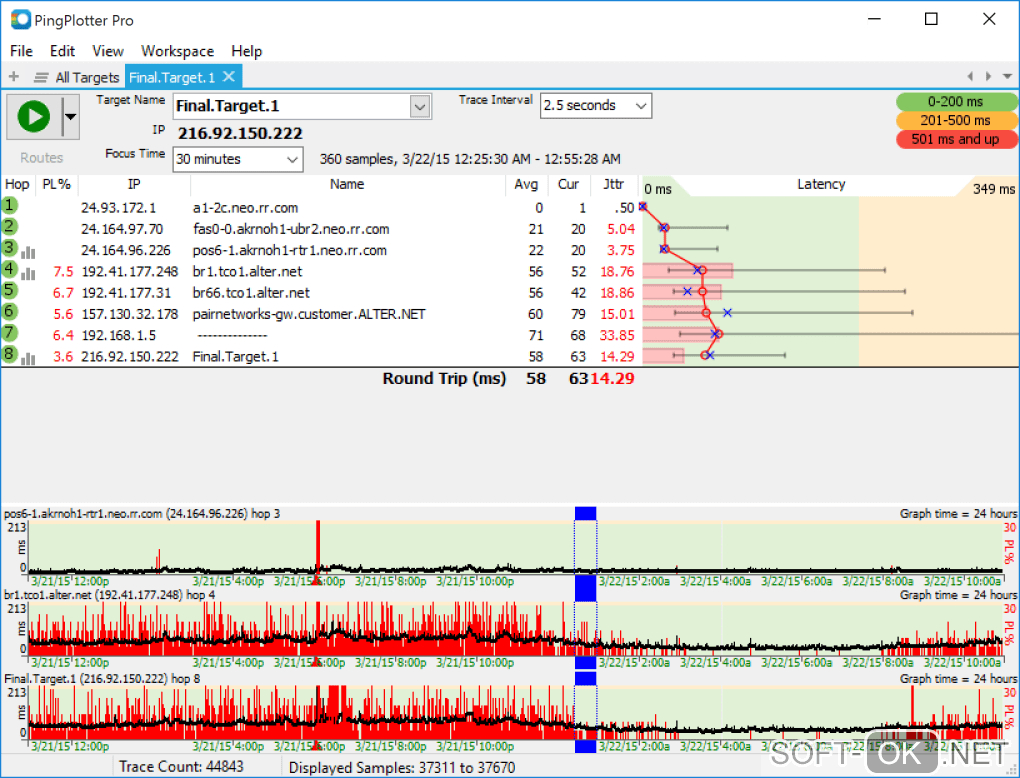Screen dimensions: 1020x778
Task: Open the tab list dropdown arrow
Action: [1007, 77]
